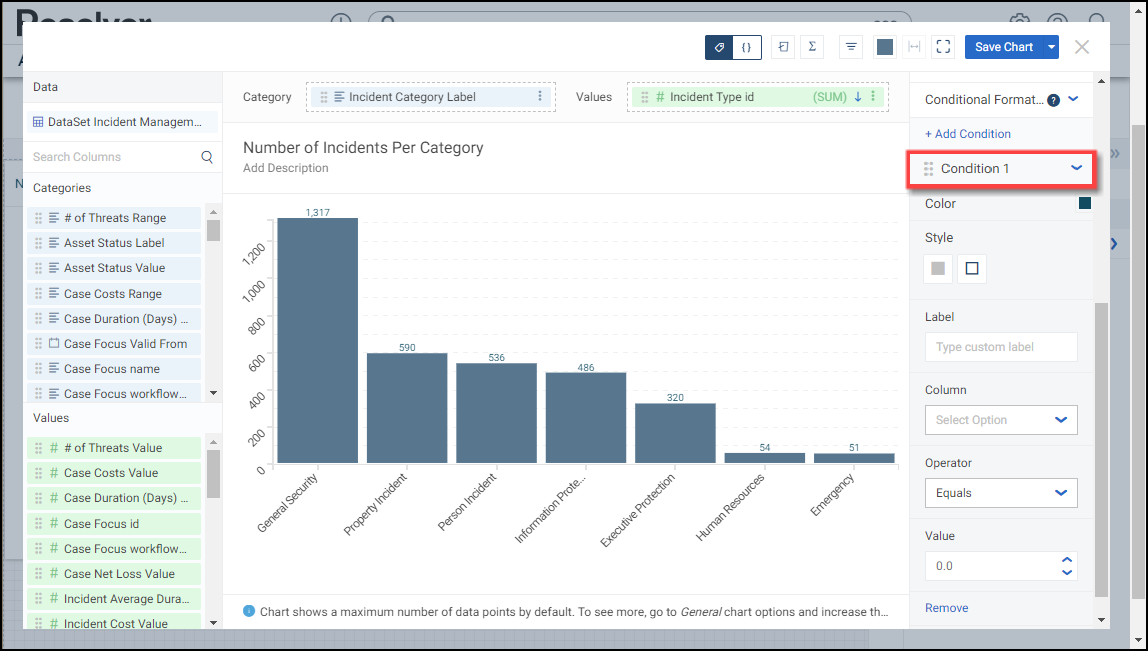Viewport: 1148px width, 651px height.
Task: Open the Condition 1 color swatch
Action: pyautogui.click(x=1085, y=204)
